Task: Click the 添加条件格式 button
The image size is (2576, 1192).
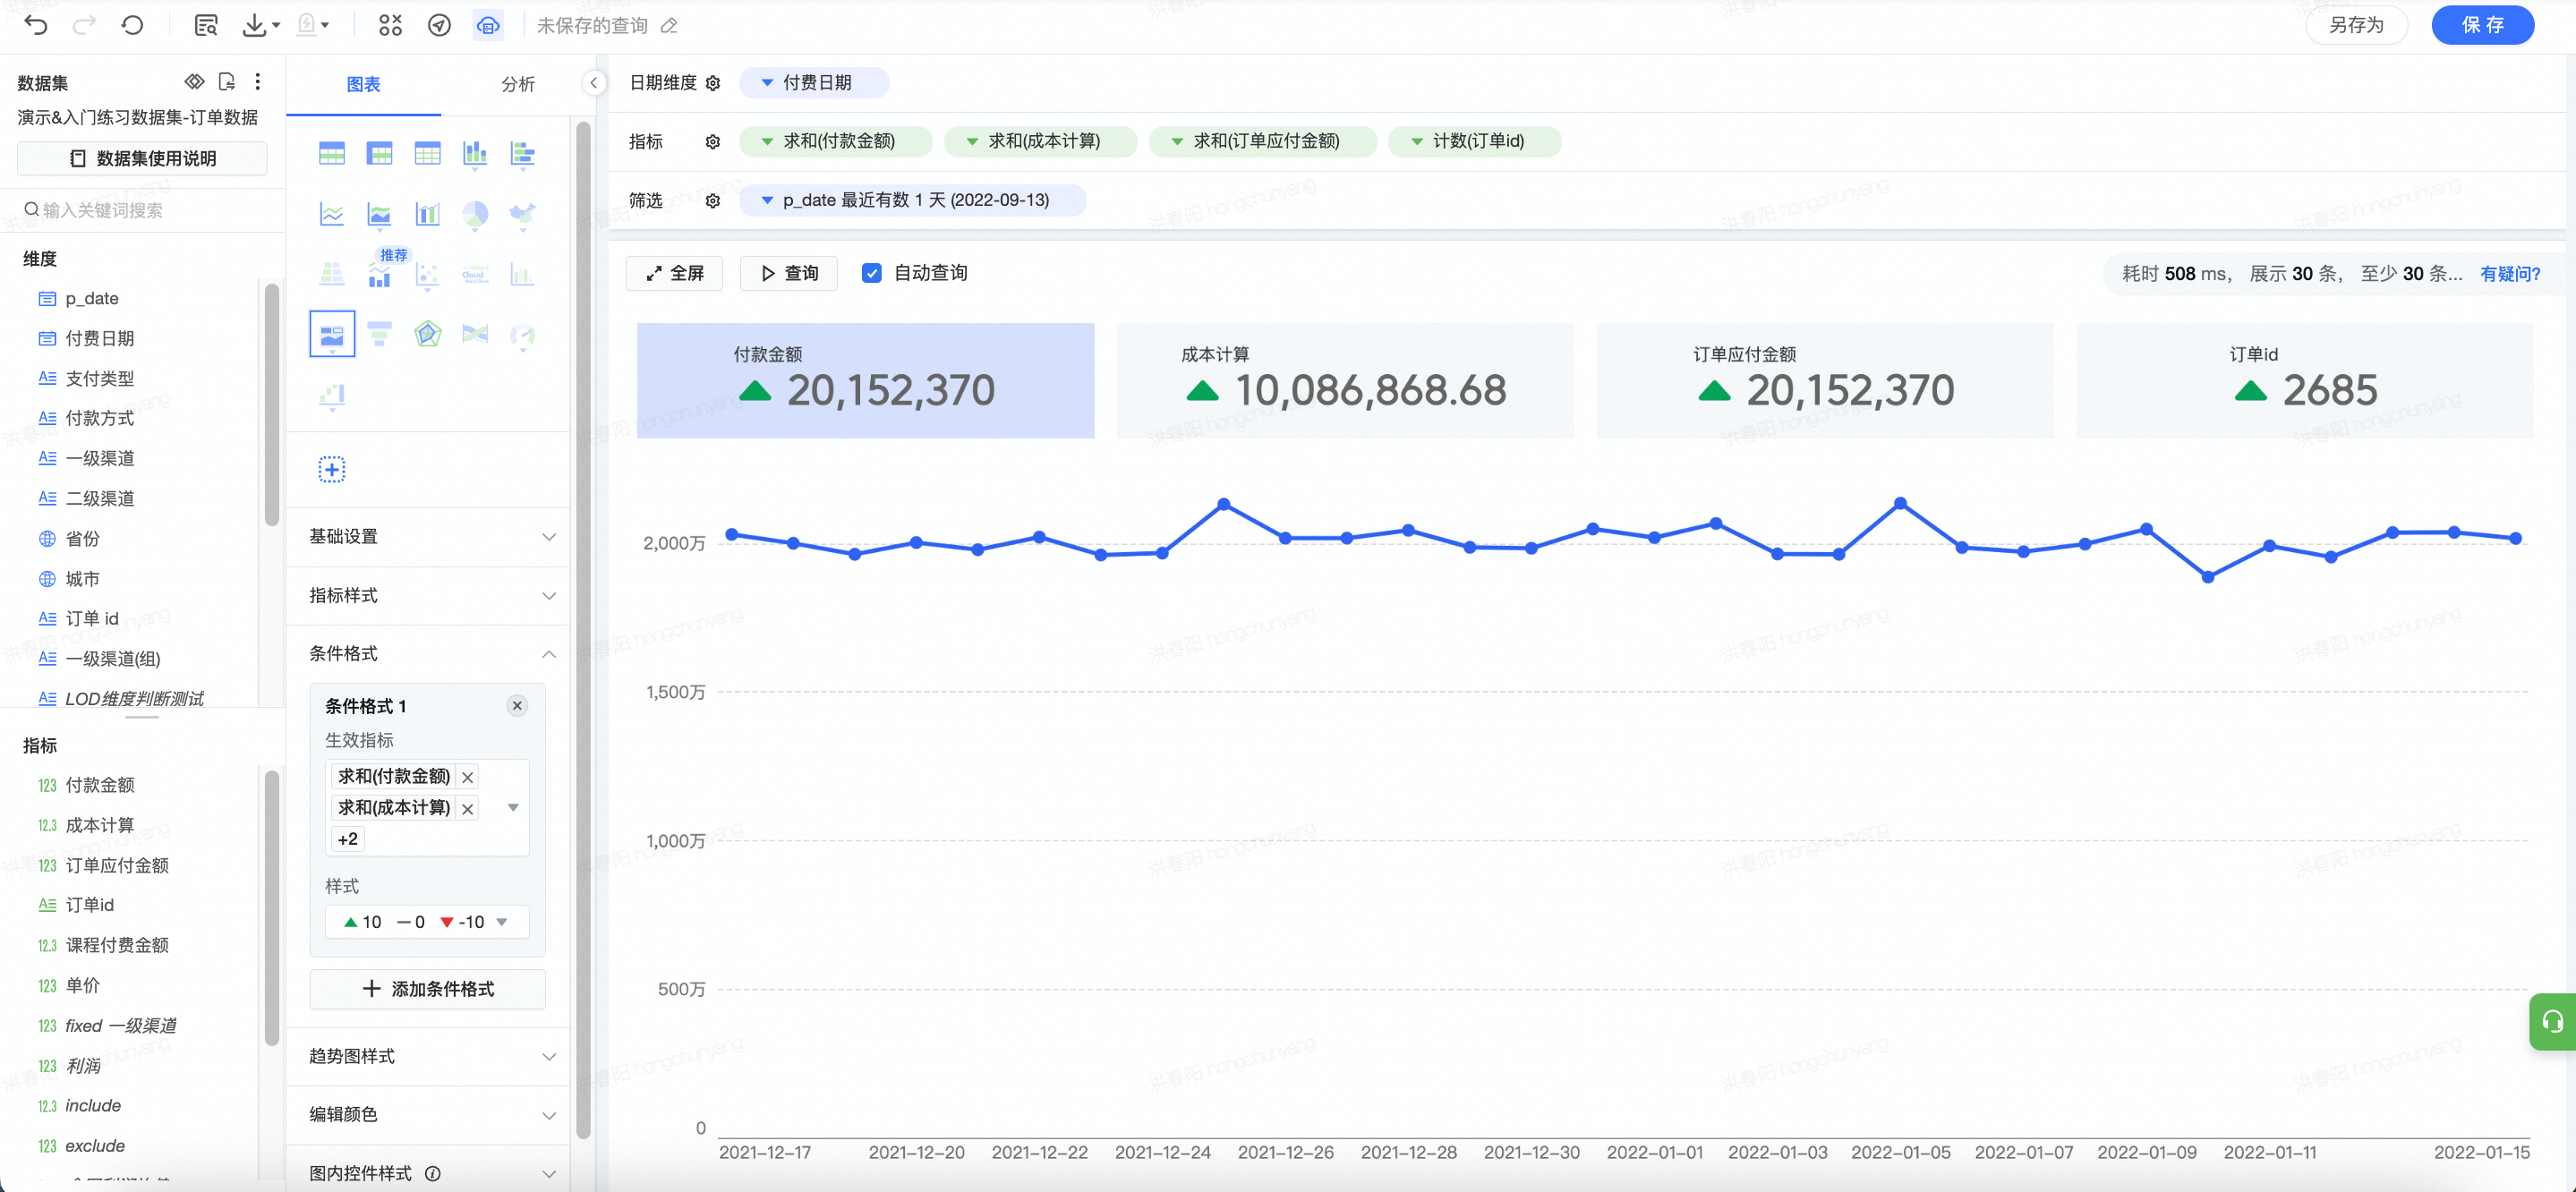Action: [x=427, y=989]
